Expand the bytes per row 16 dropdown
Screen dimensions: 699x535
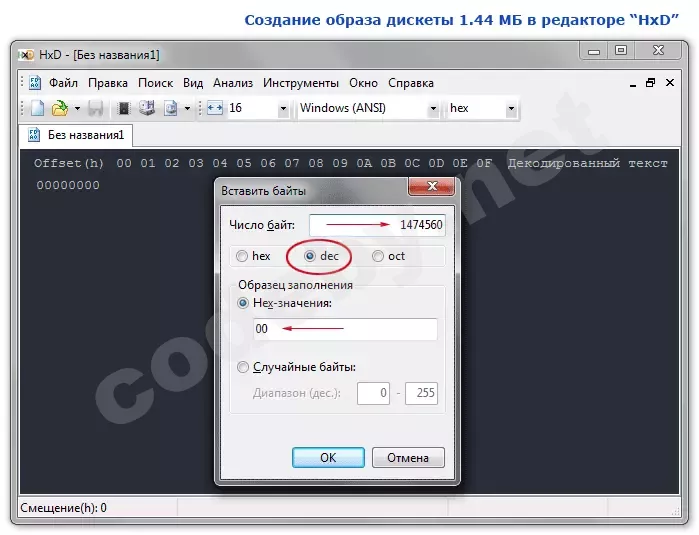coord(283,108)
